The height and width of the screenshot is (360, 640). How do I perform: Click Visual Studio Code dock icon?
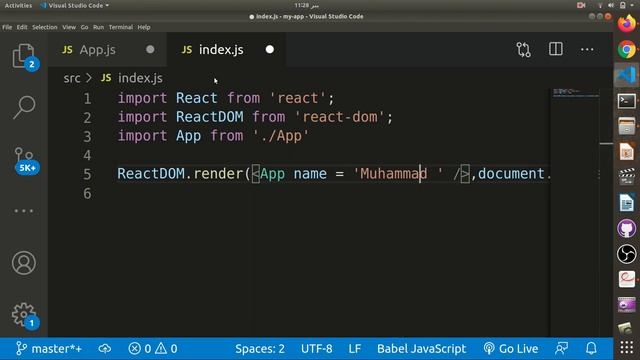point(627,75)
